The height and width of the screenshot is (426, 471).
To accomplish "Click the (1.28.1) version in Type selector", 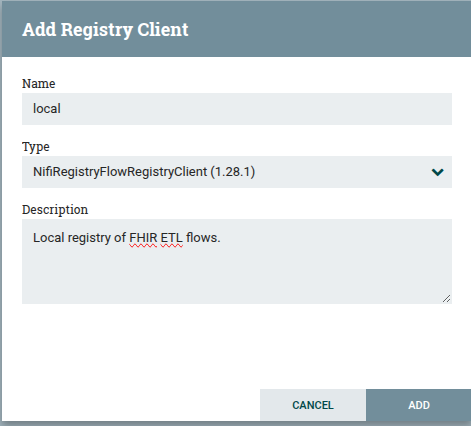I will (233, 172).
